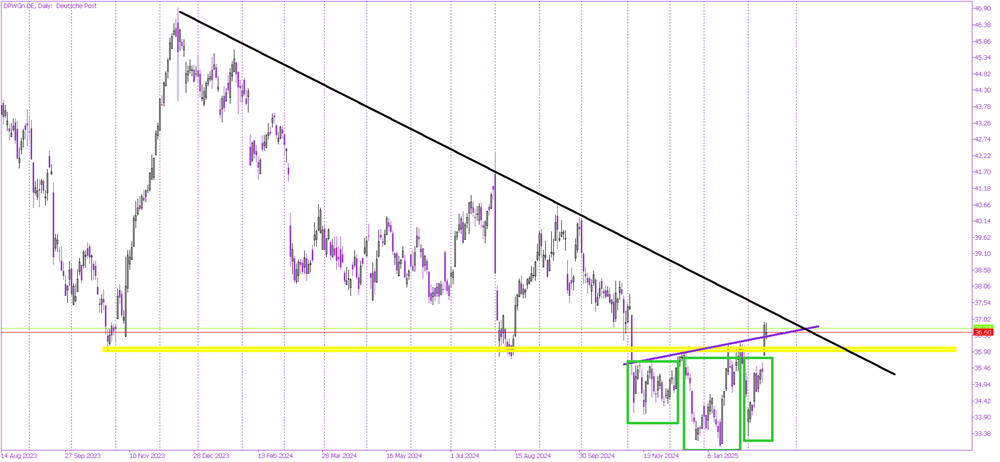1000x462 pixels.
Task: Select the 10 Nov 2023 time axis label
Action: [147, 457]
